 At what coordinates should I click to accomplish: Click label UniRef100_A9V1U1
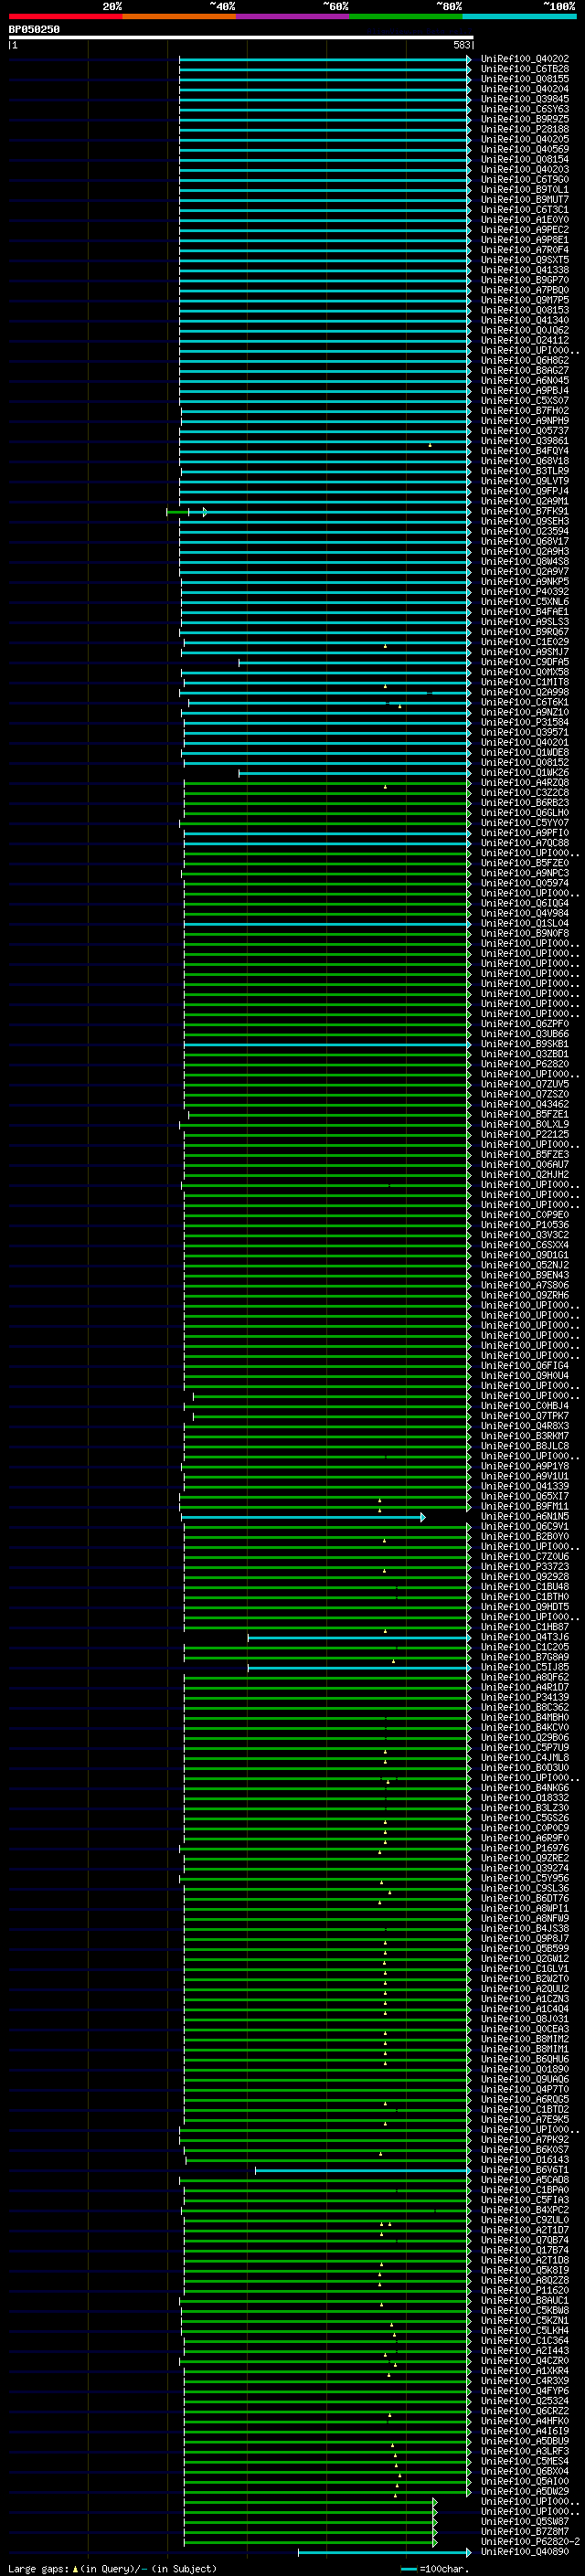pyautogui.click(x=524, y=1476)
